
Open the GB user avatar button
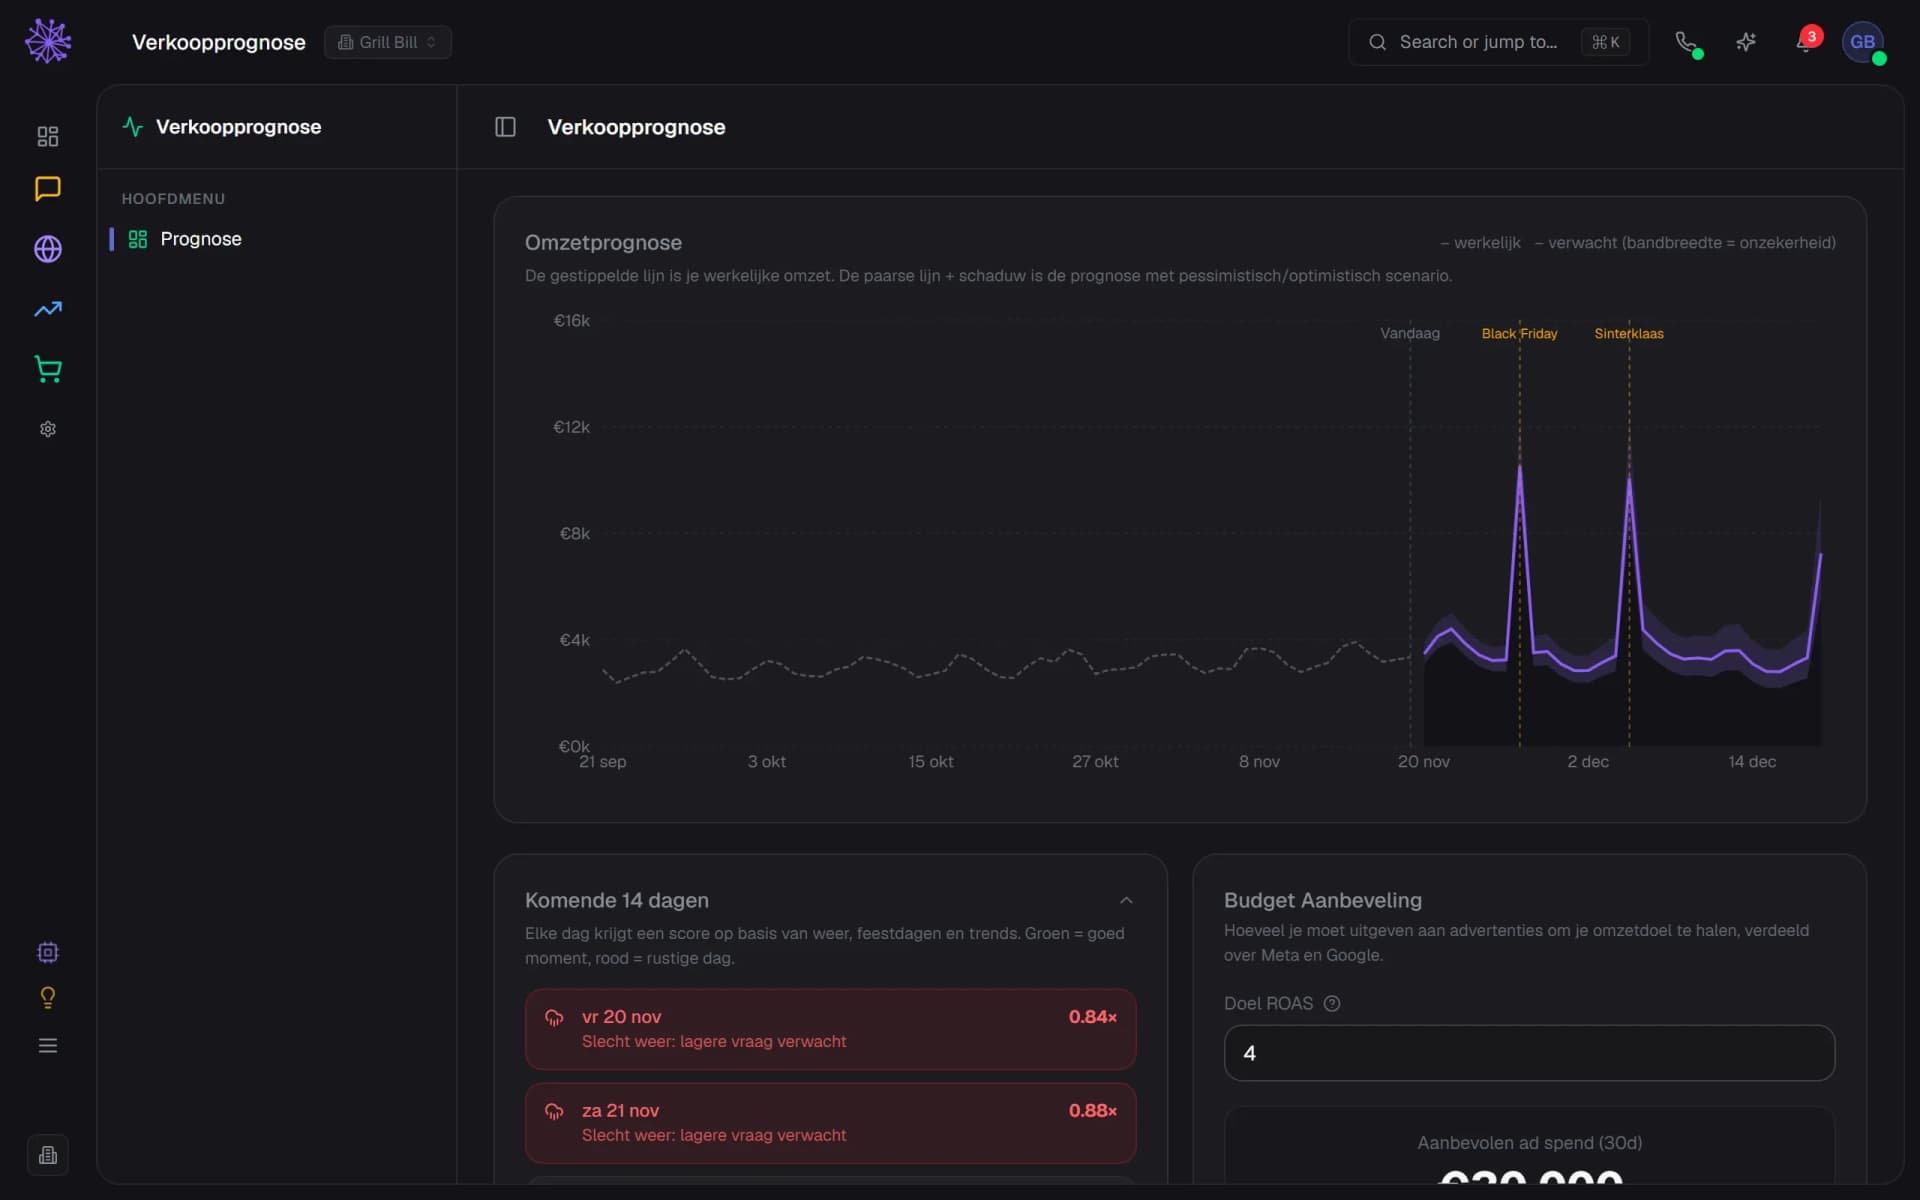pyautogui.click(x=1862, y=42)
